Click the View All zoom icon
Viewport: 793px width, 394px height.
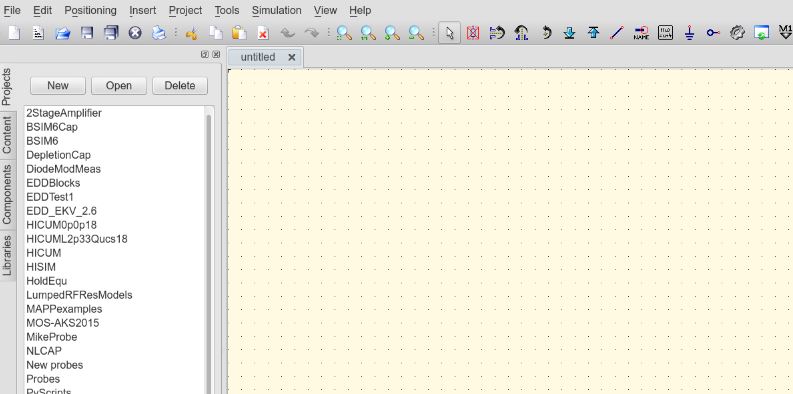(x=344, y=33)
